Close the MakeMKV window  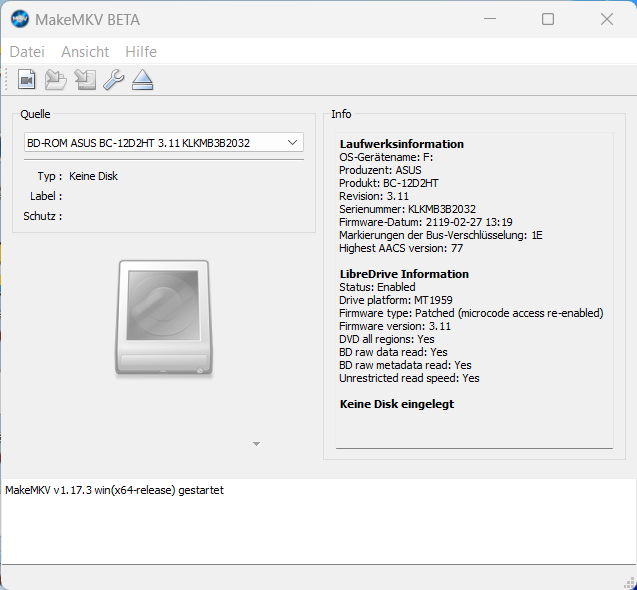(x=607, y=19)
